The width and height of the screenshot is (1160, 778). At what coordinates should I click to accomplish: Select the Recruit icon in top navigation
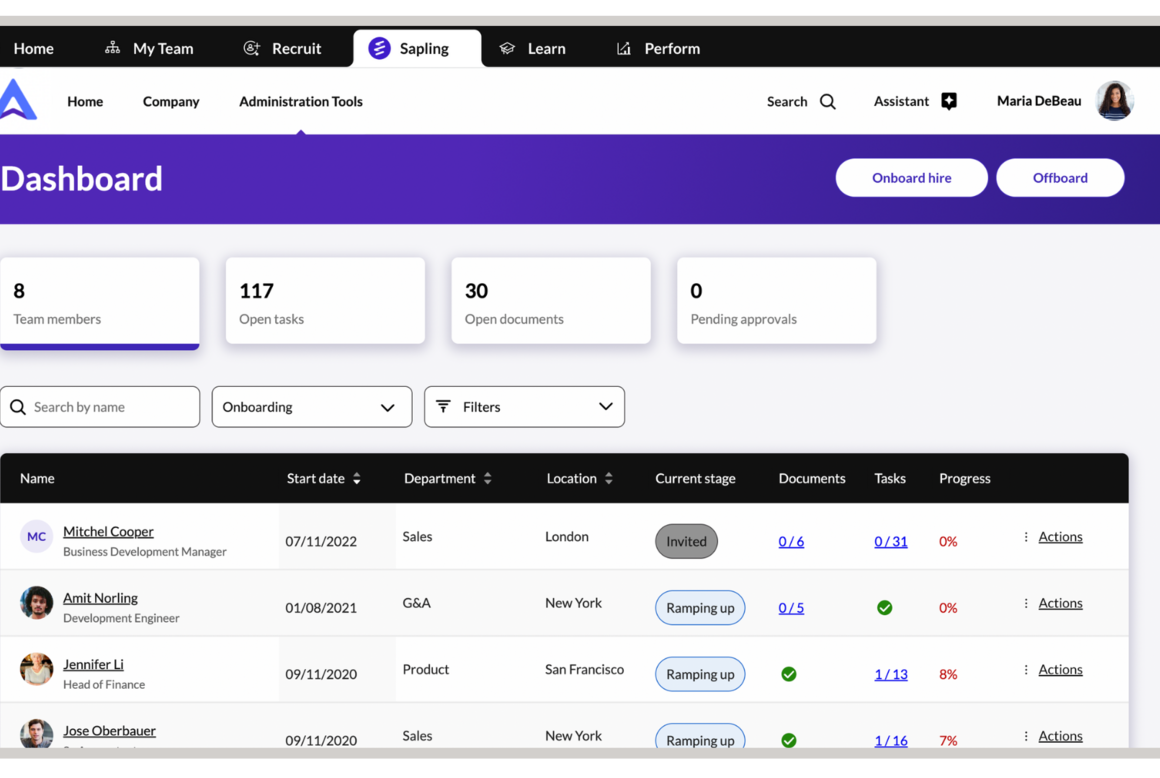coord(250,47)
